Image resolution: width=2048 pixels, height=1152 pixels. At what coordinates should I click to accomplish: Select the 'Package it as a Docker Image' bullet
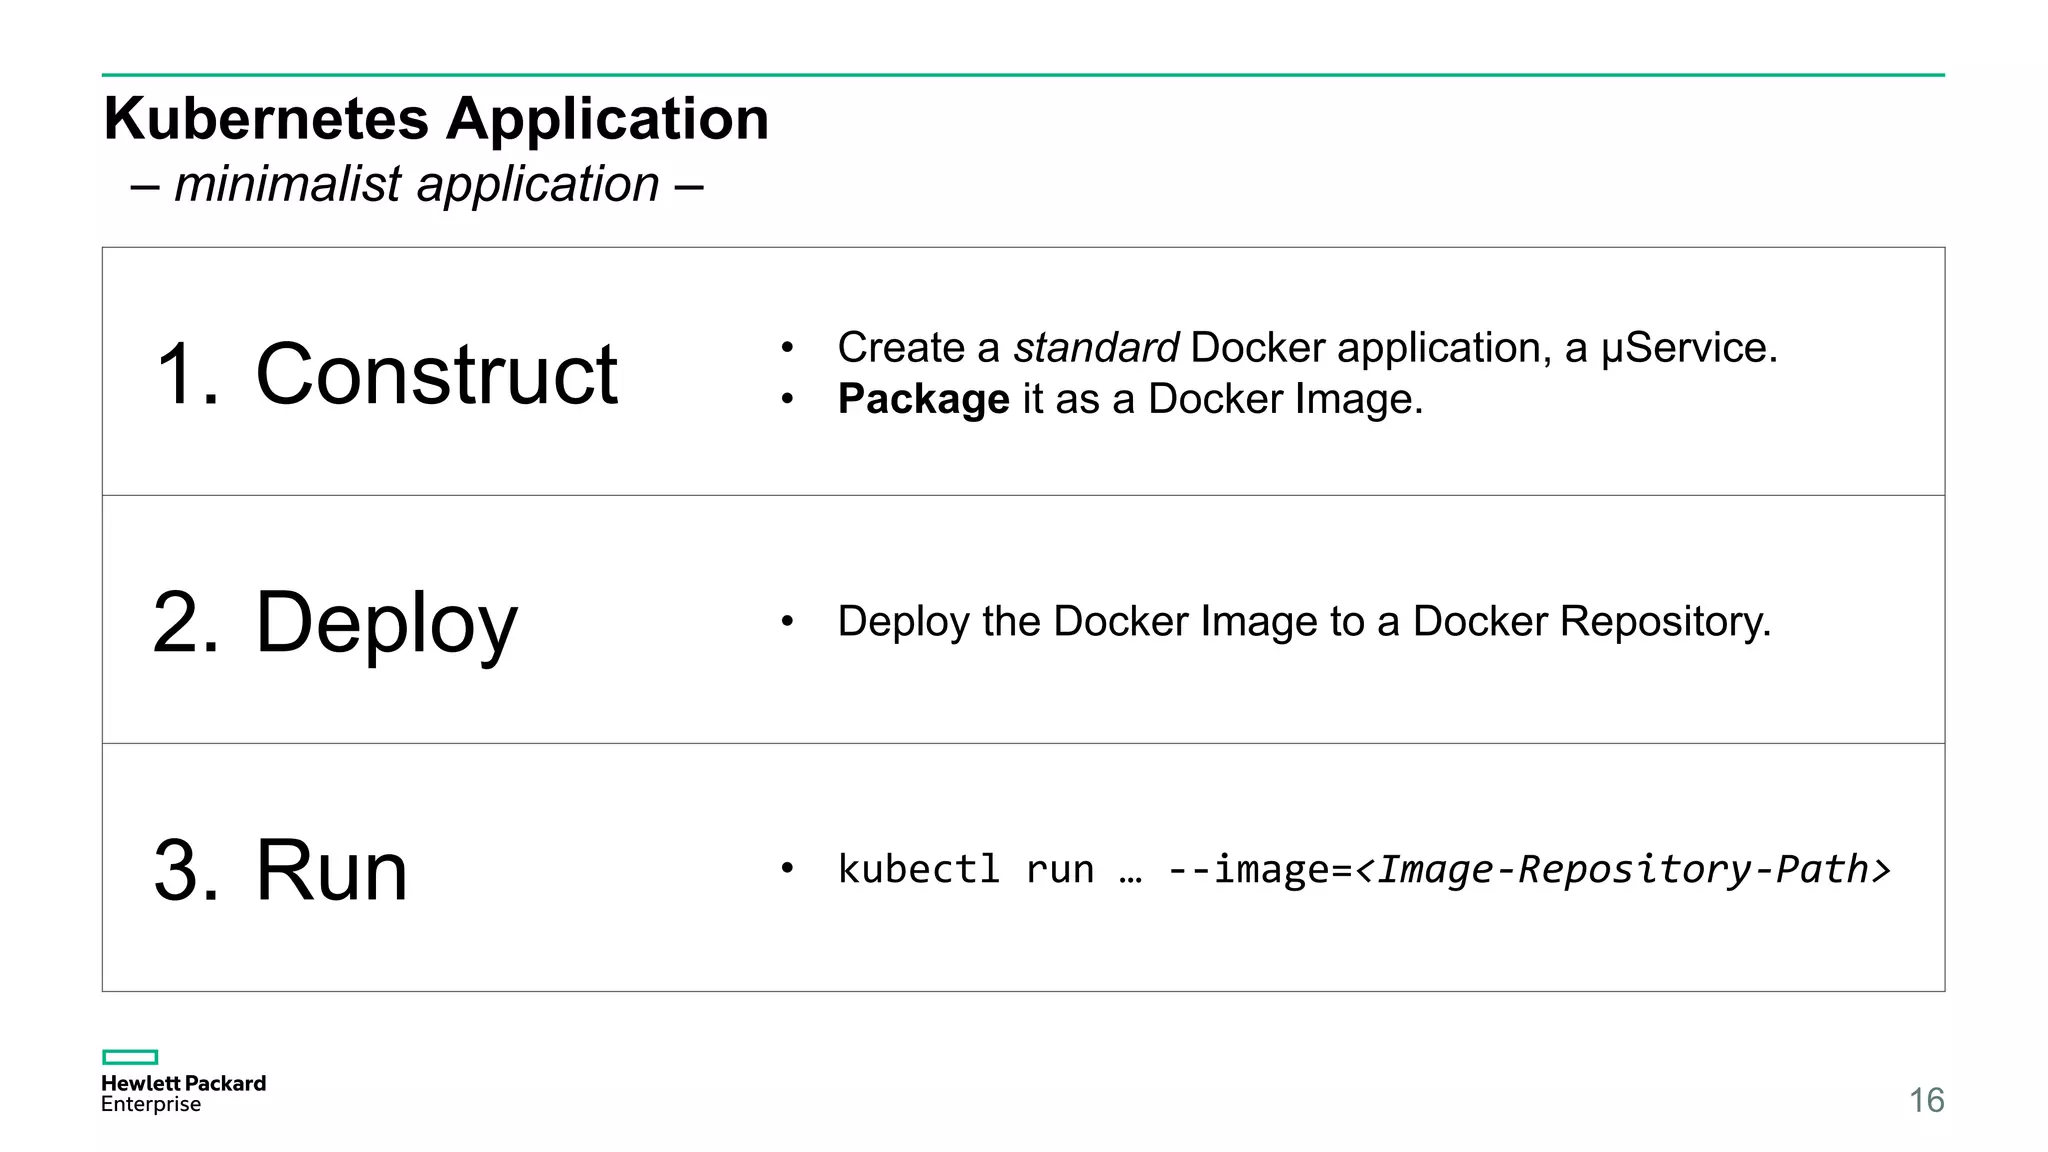tap(1130, 399)
